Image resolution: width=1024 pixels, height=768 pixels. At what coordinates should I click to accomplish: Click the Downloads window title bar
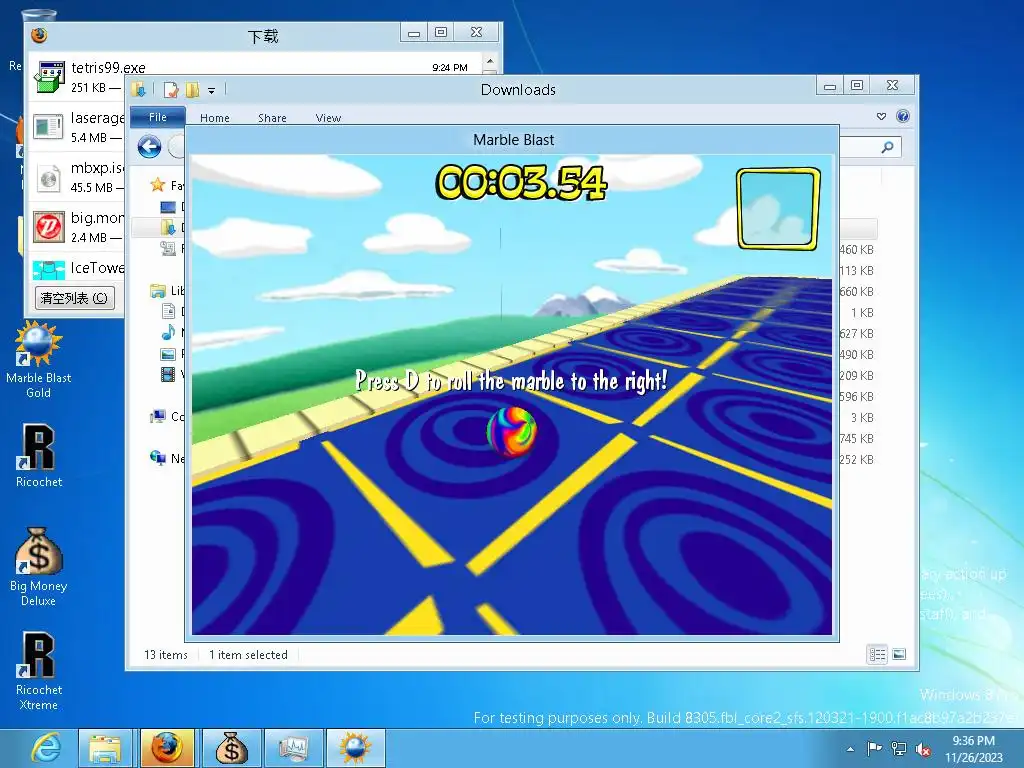pyautogui.click(x=518, y=89)
